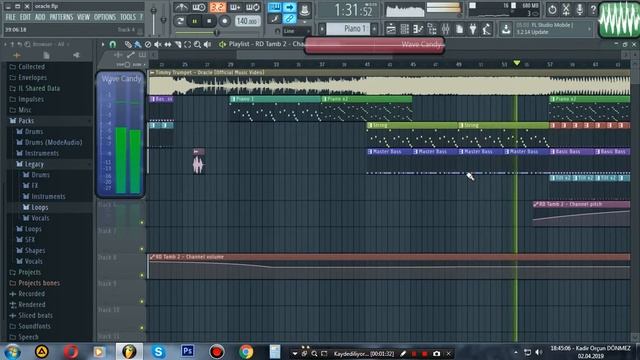Toggle the step editing mode icon
Screen dimensions: 640x360
click(x=274, y=19)
